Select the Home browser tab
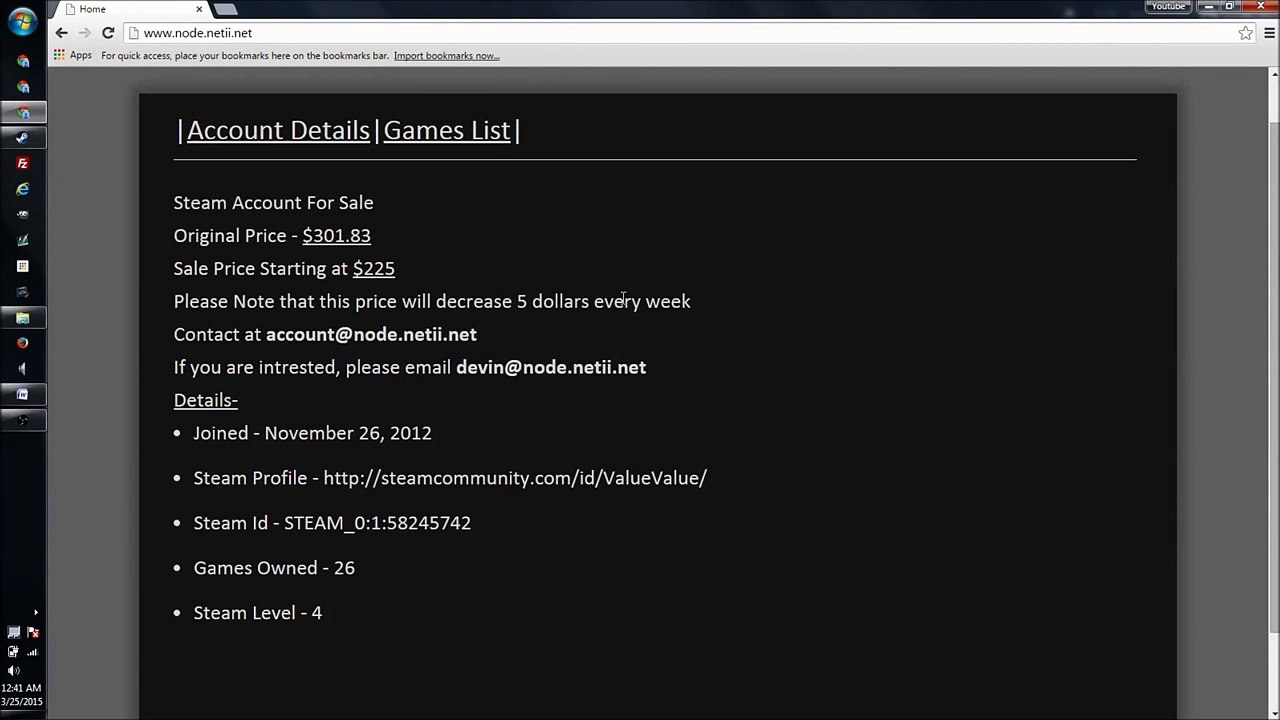1280x720 pixels. [x=132, y=9]
